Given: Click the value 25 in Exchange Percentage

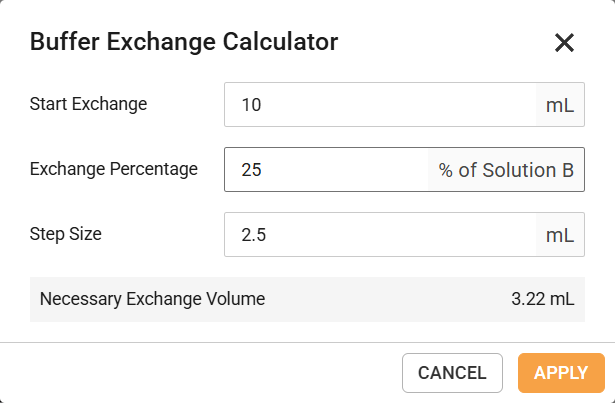Looking at the screenshot, I should (x=251, y=170).
